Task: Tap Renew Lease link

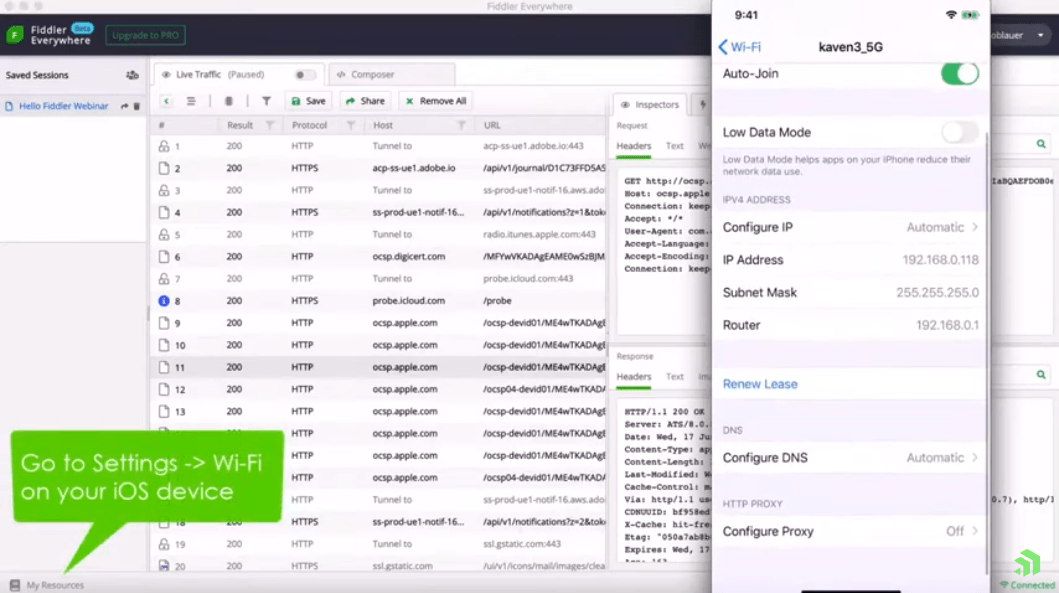Action: tap(760, 384)
